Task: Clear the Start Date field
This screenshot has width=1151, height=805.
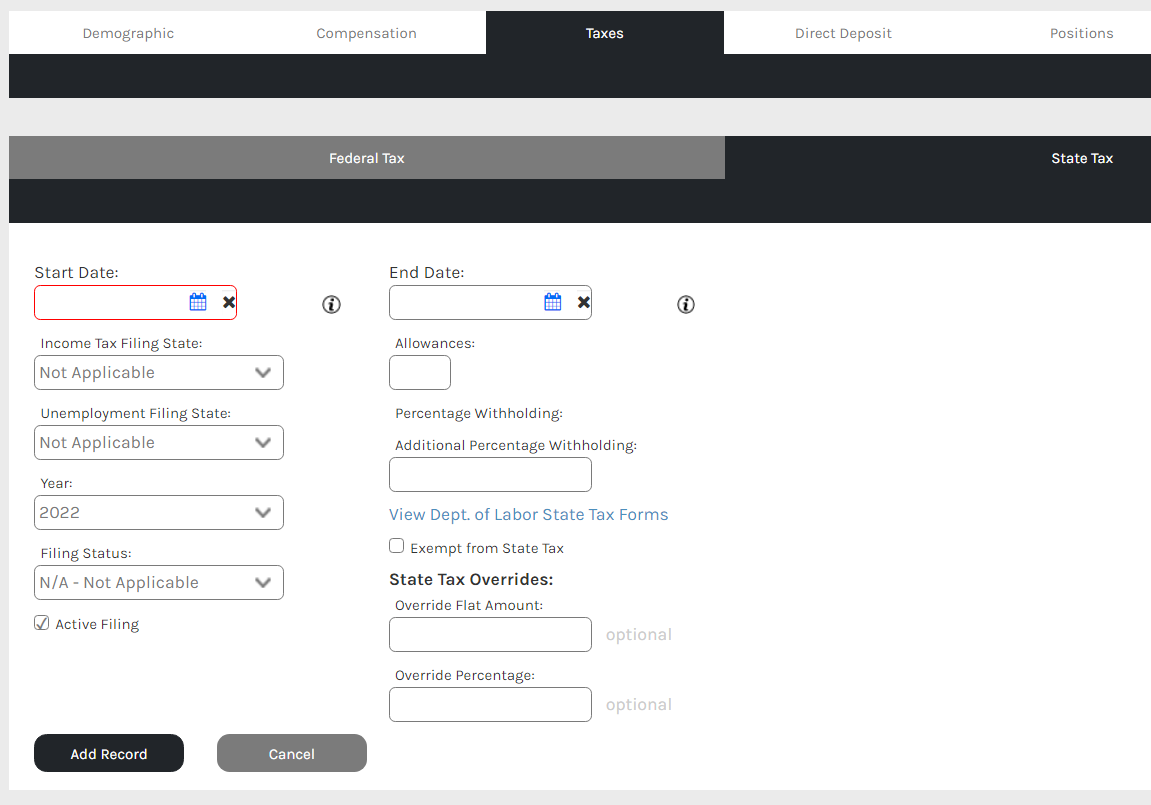Action: (x=229, y=302)
